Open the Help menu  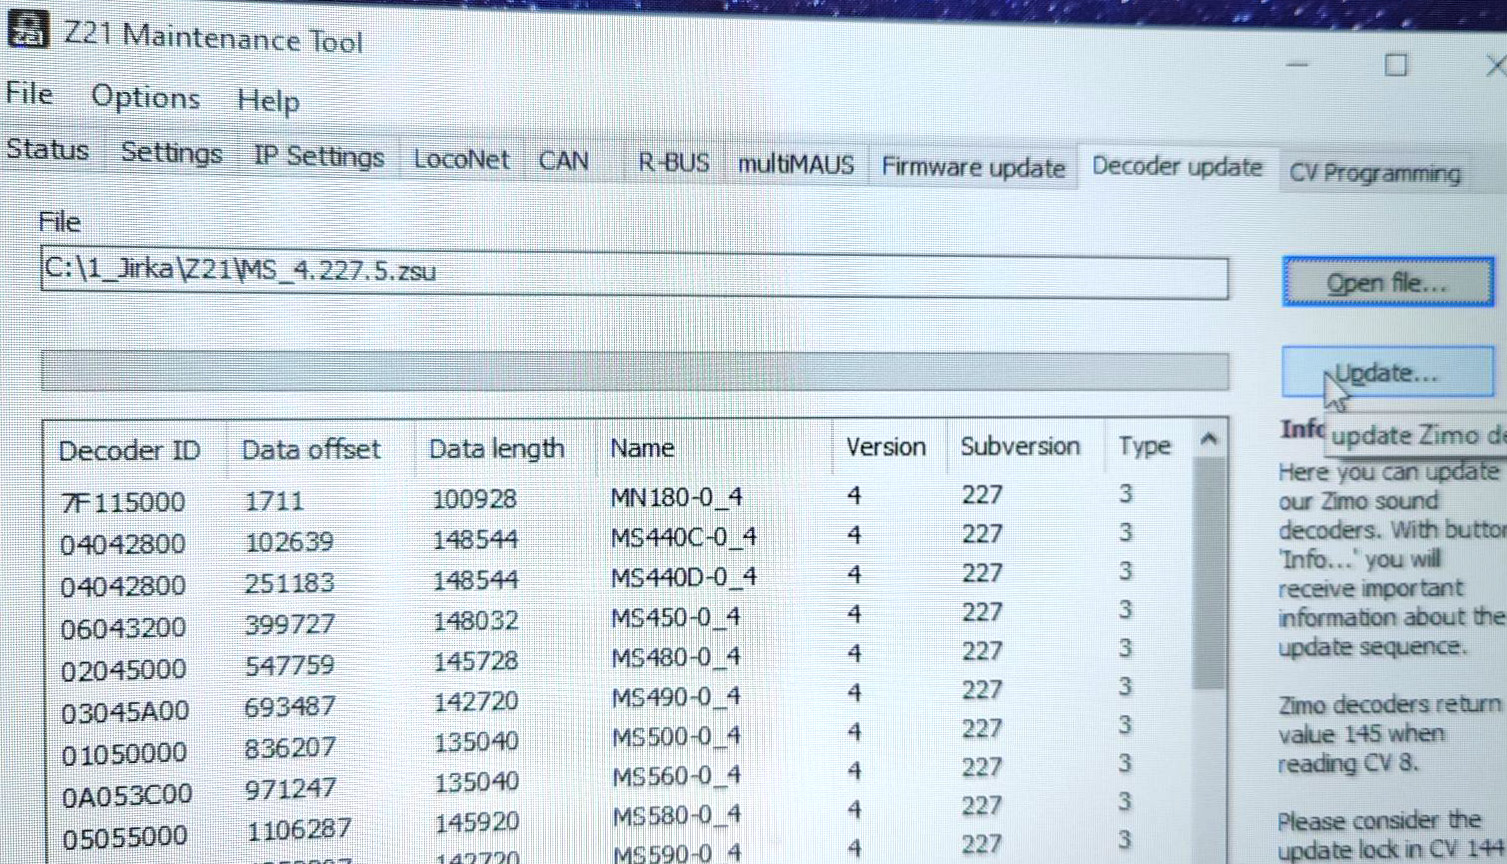(x=267, y=100)
